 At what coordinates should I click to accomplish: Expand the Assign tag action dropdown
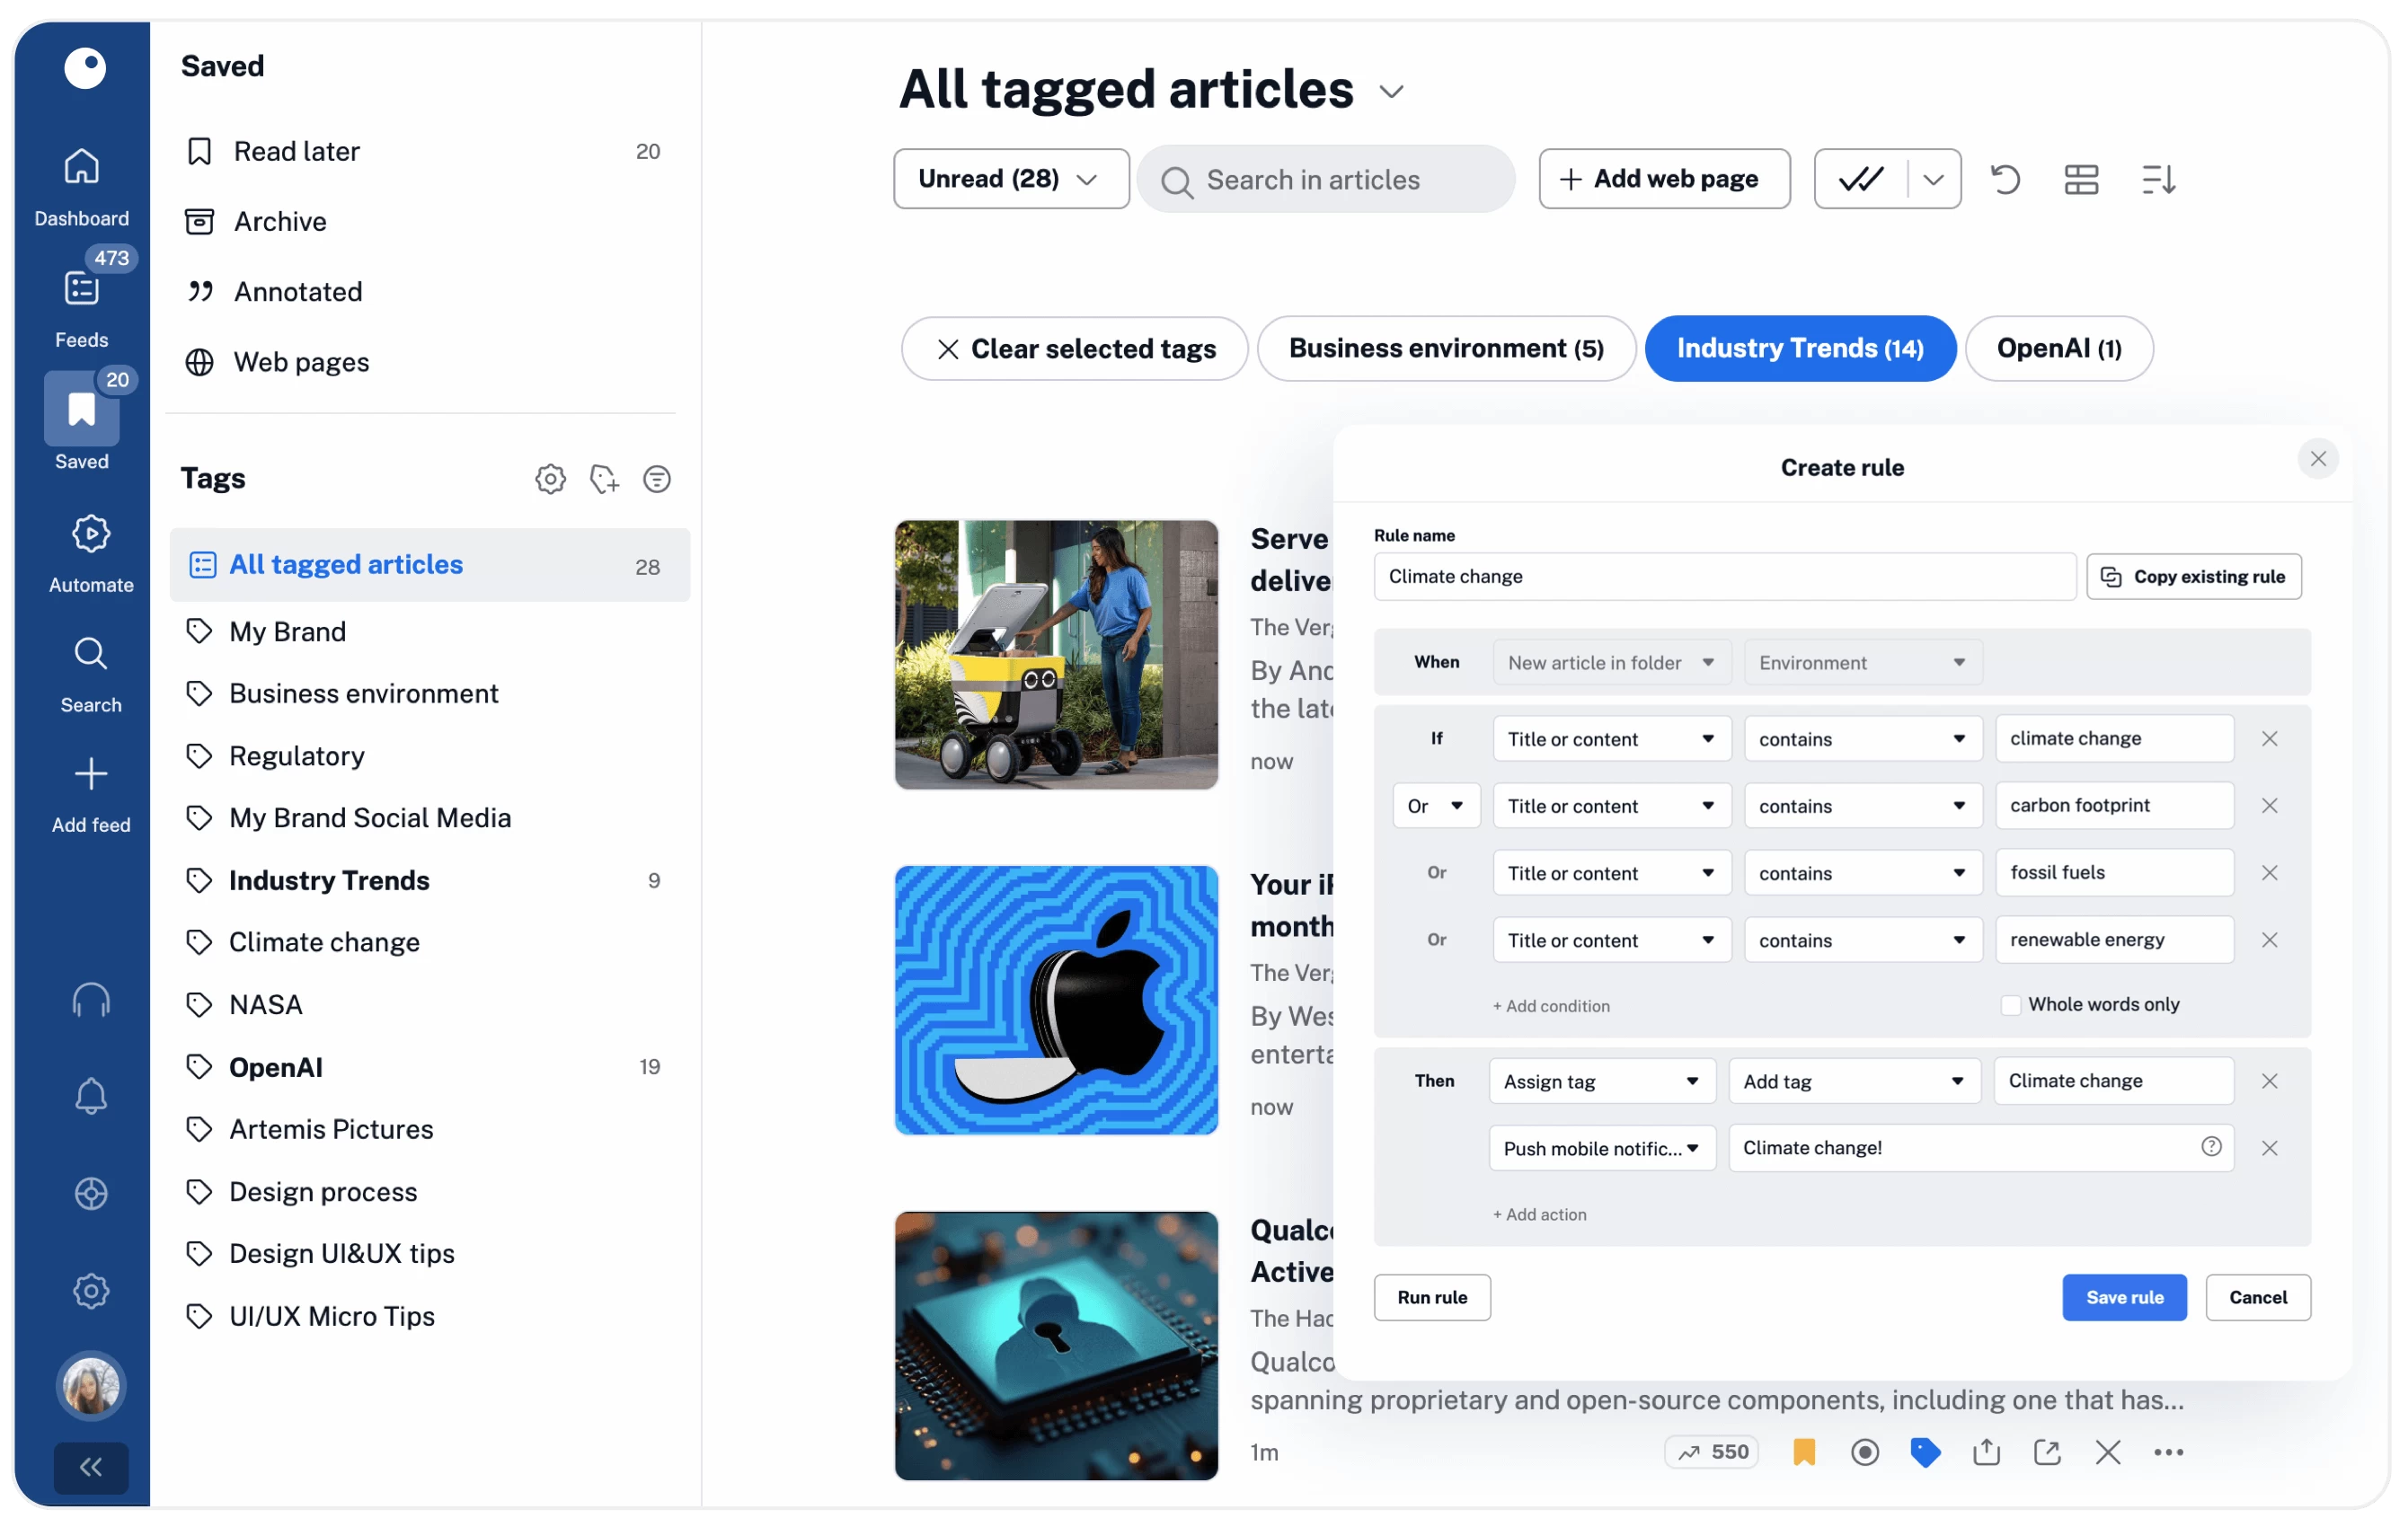pos(1601,1081)
